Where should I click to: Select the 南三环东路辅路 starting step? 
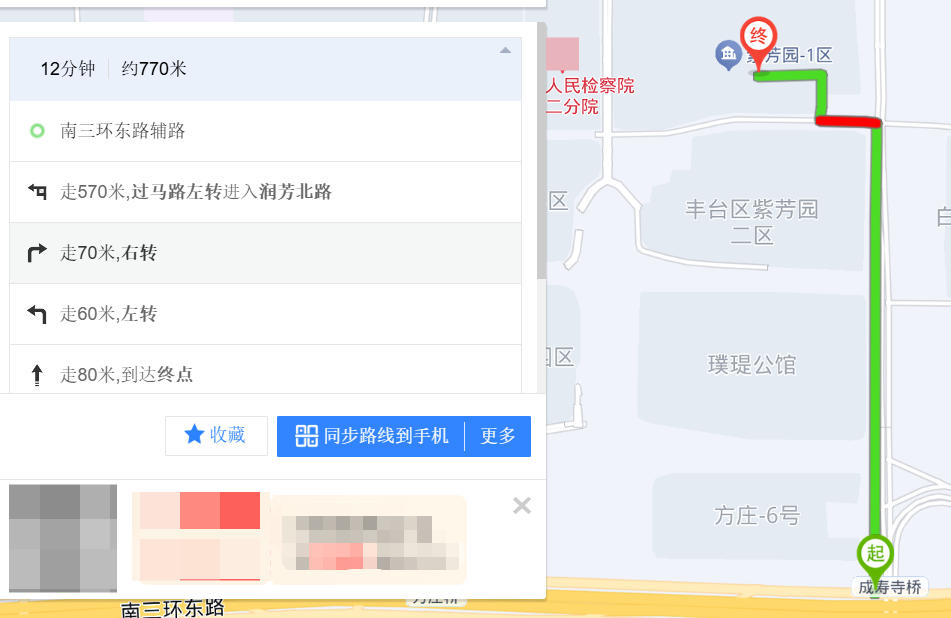point(123,131)
